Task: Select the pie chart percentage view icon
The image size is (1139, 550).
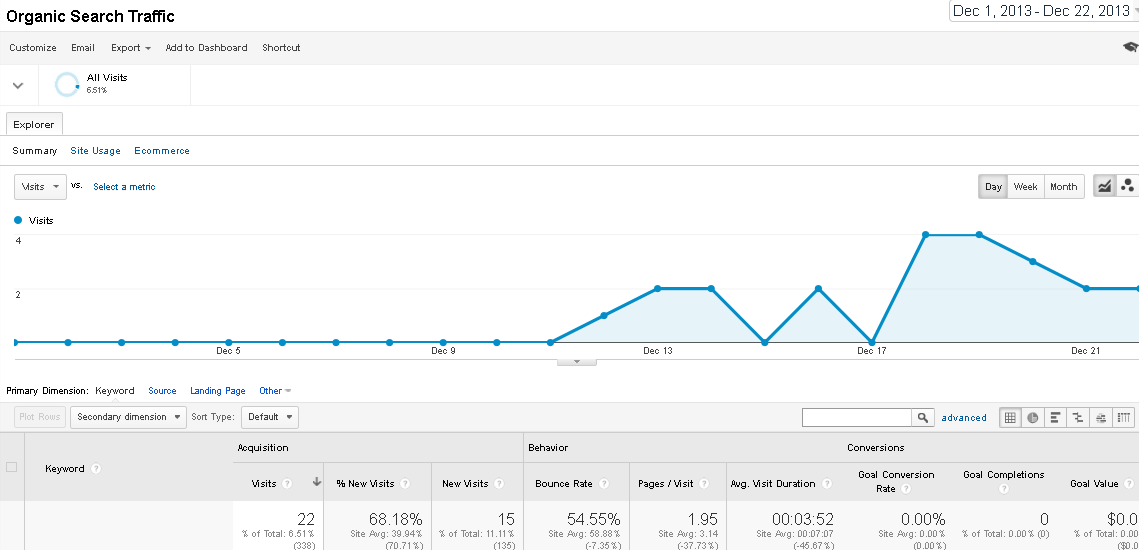Action: click(1032, 418)
